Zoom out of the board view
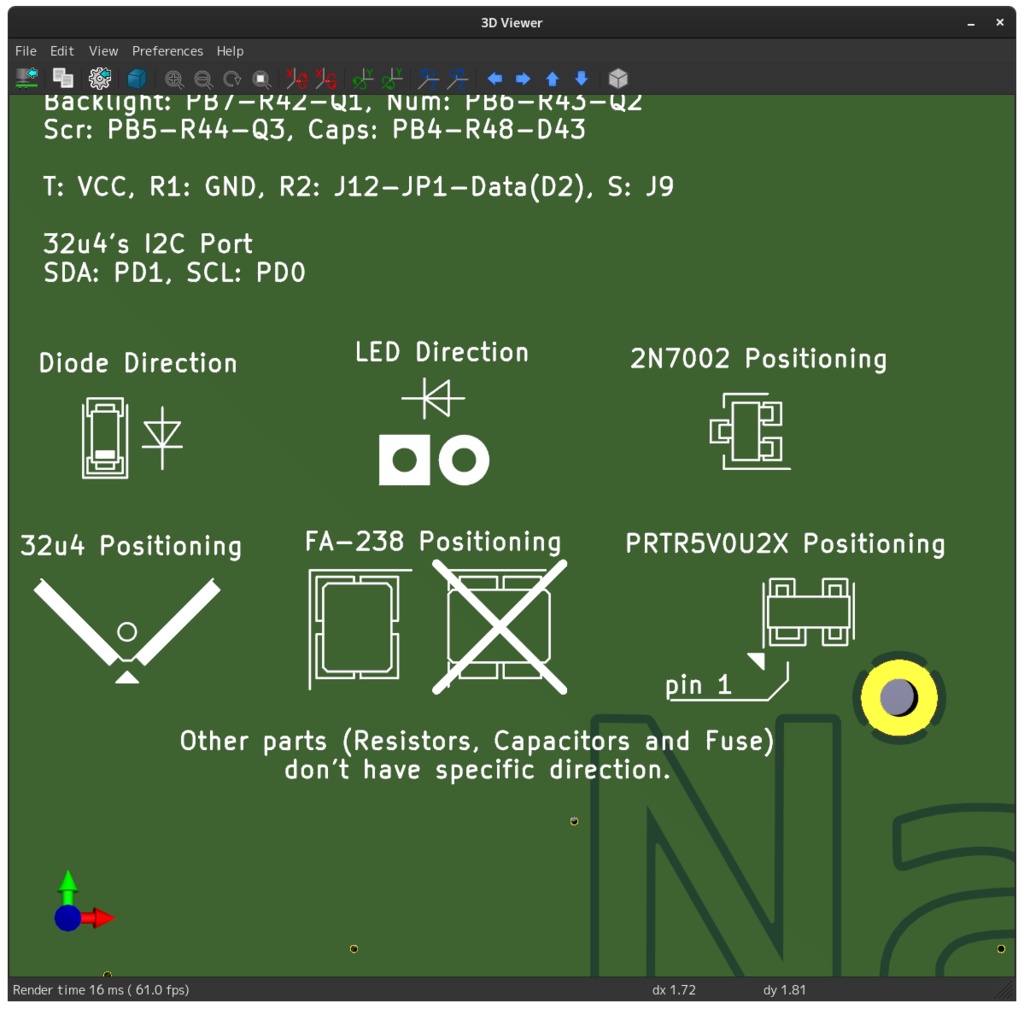 click(203, 78)
